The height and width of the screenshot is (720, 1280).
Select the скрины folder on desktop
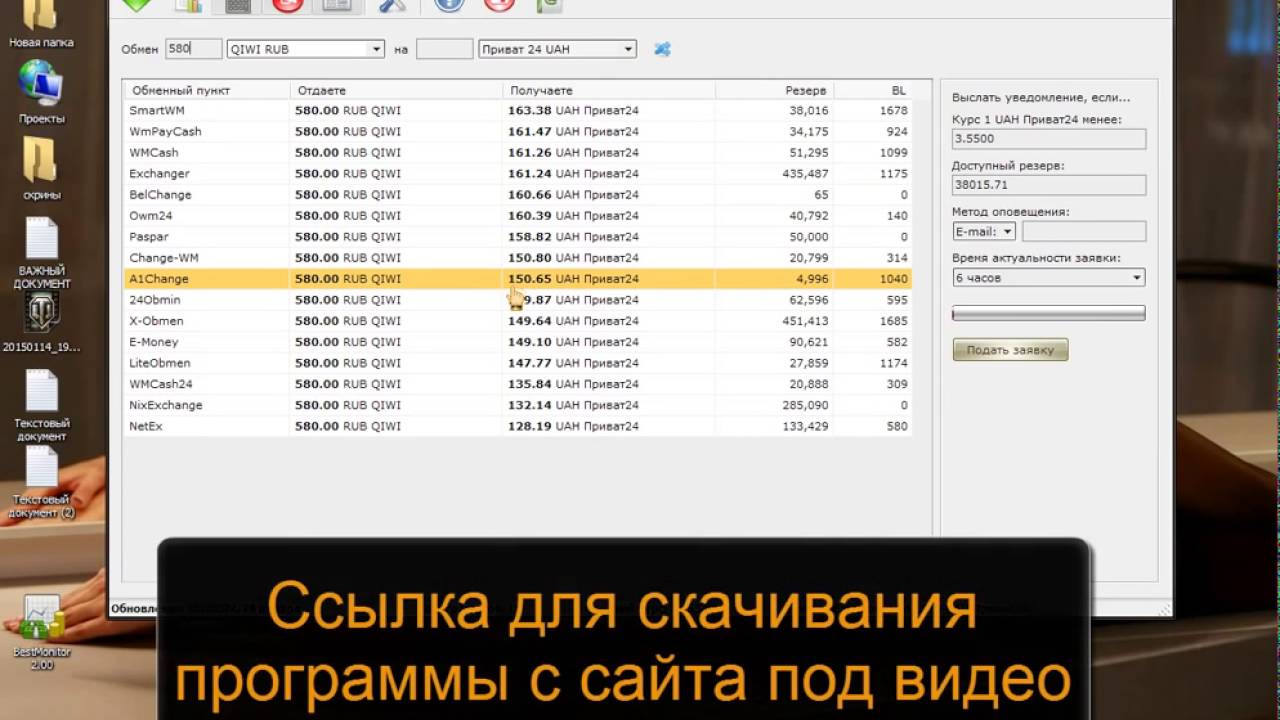click(41, 168)
